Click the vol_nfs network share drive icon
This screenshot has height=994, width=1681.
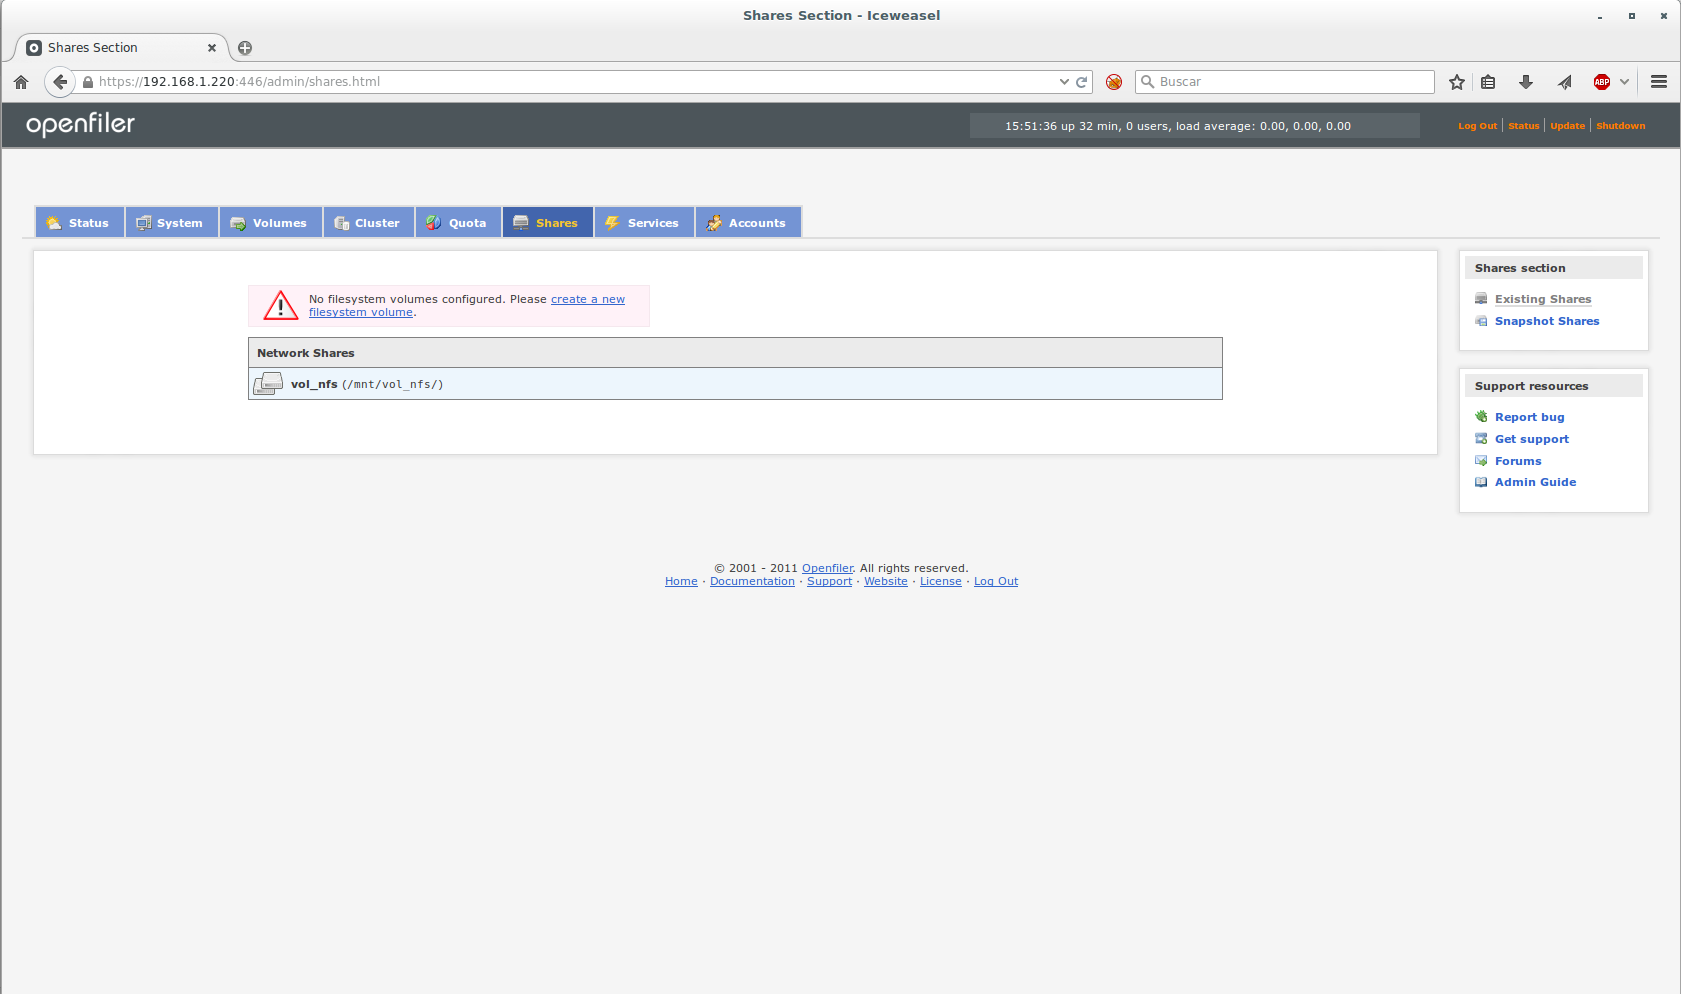point(268,384)
